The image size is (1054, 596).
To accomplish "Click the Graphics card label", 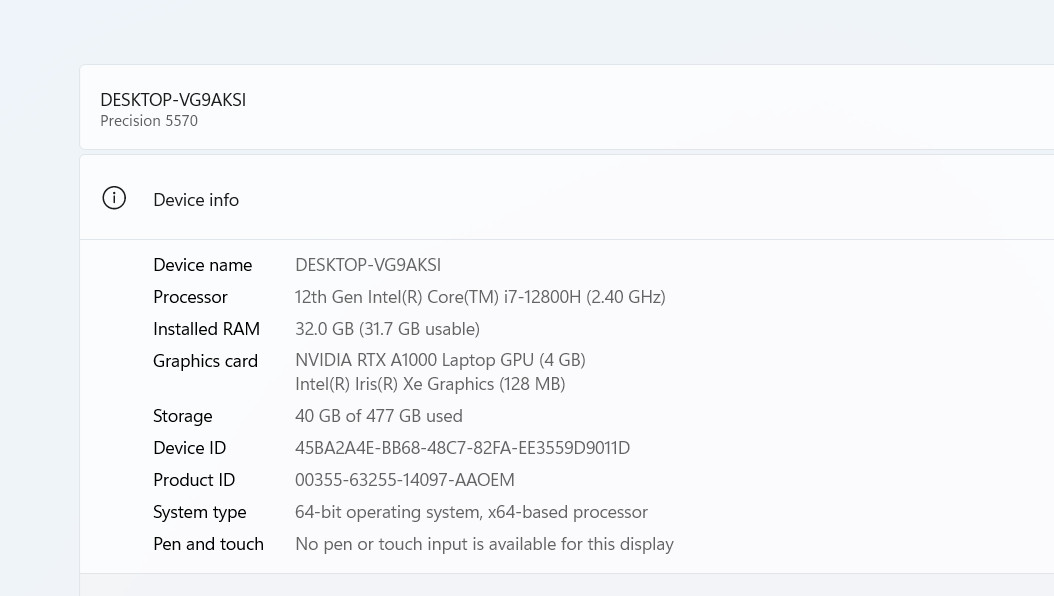I will tap(205, 361).
